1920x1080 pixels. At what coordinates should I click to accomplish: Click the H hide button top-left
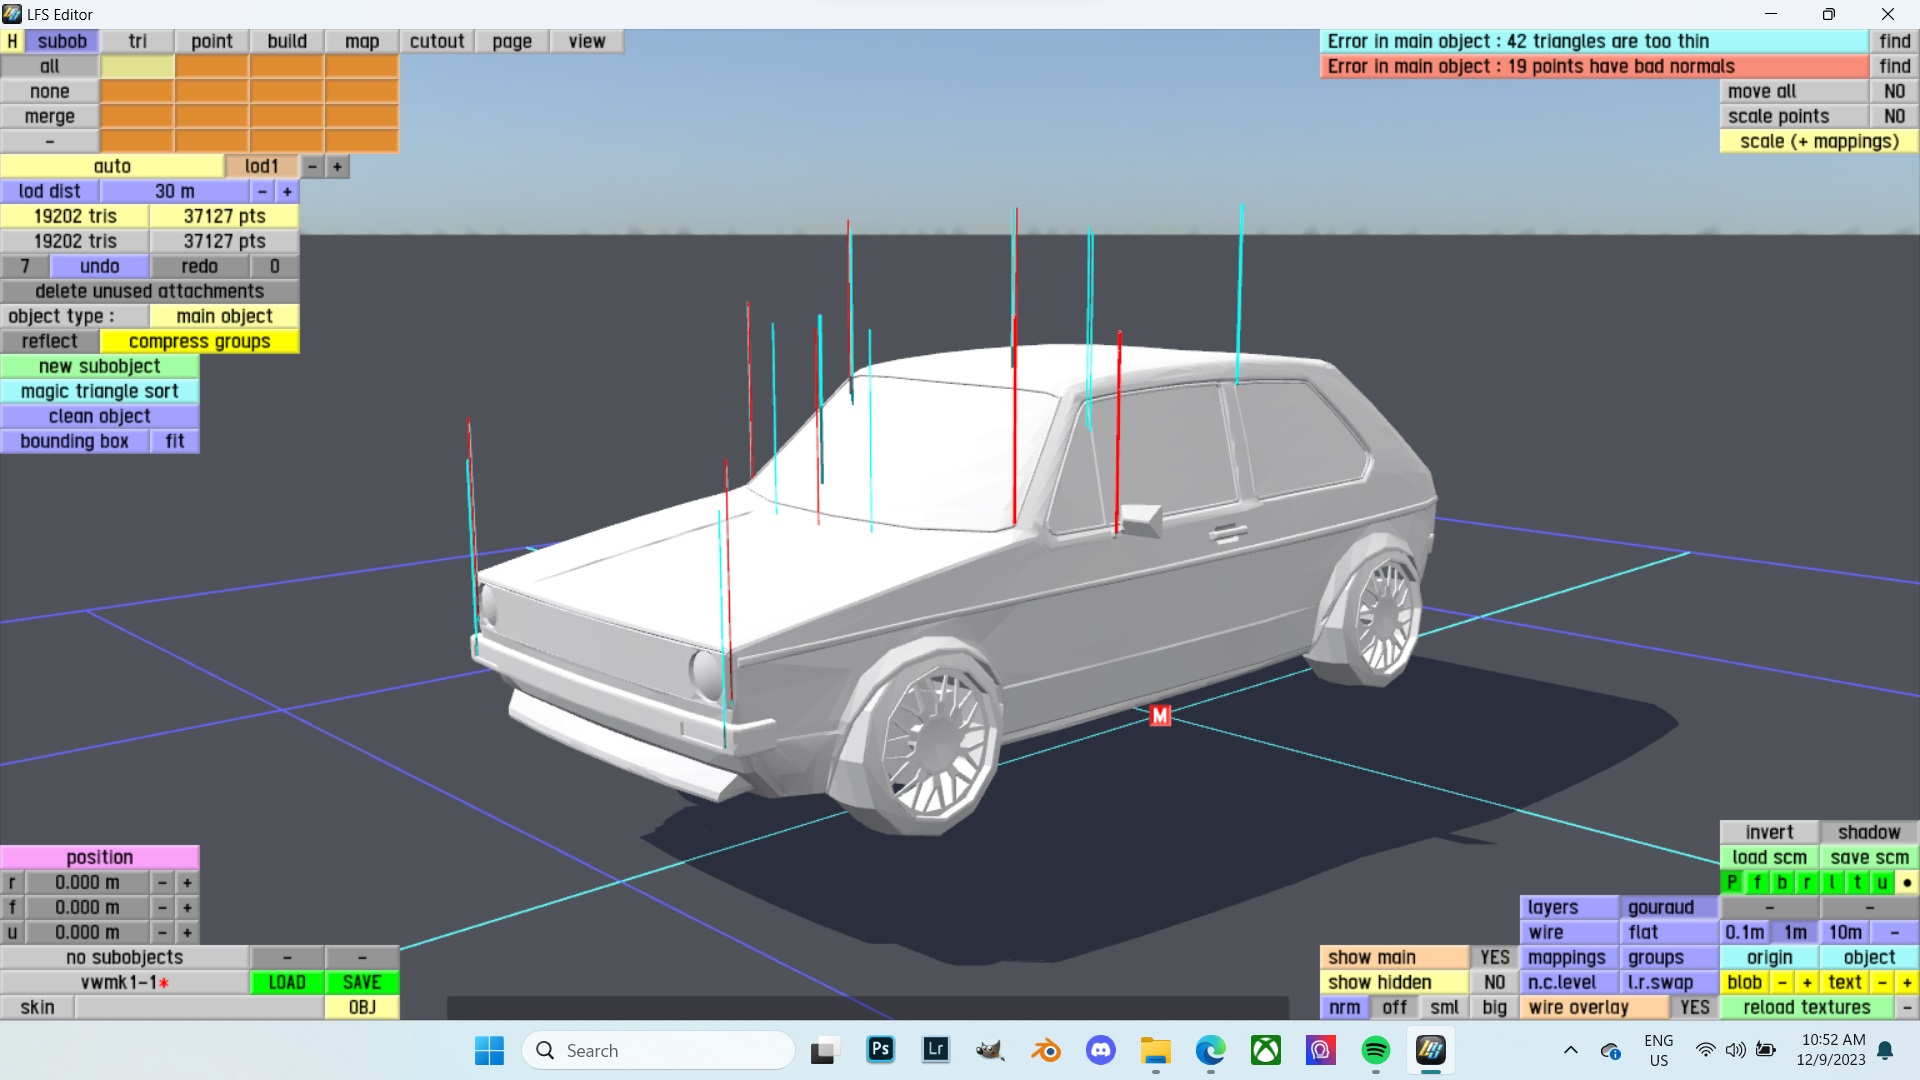(12, 41)
